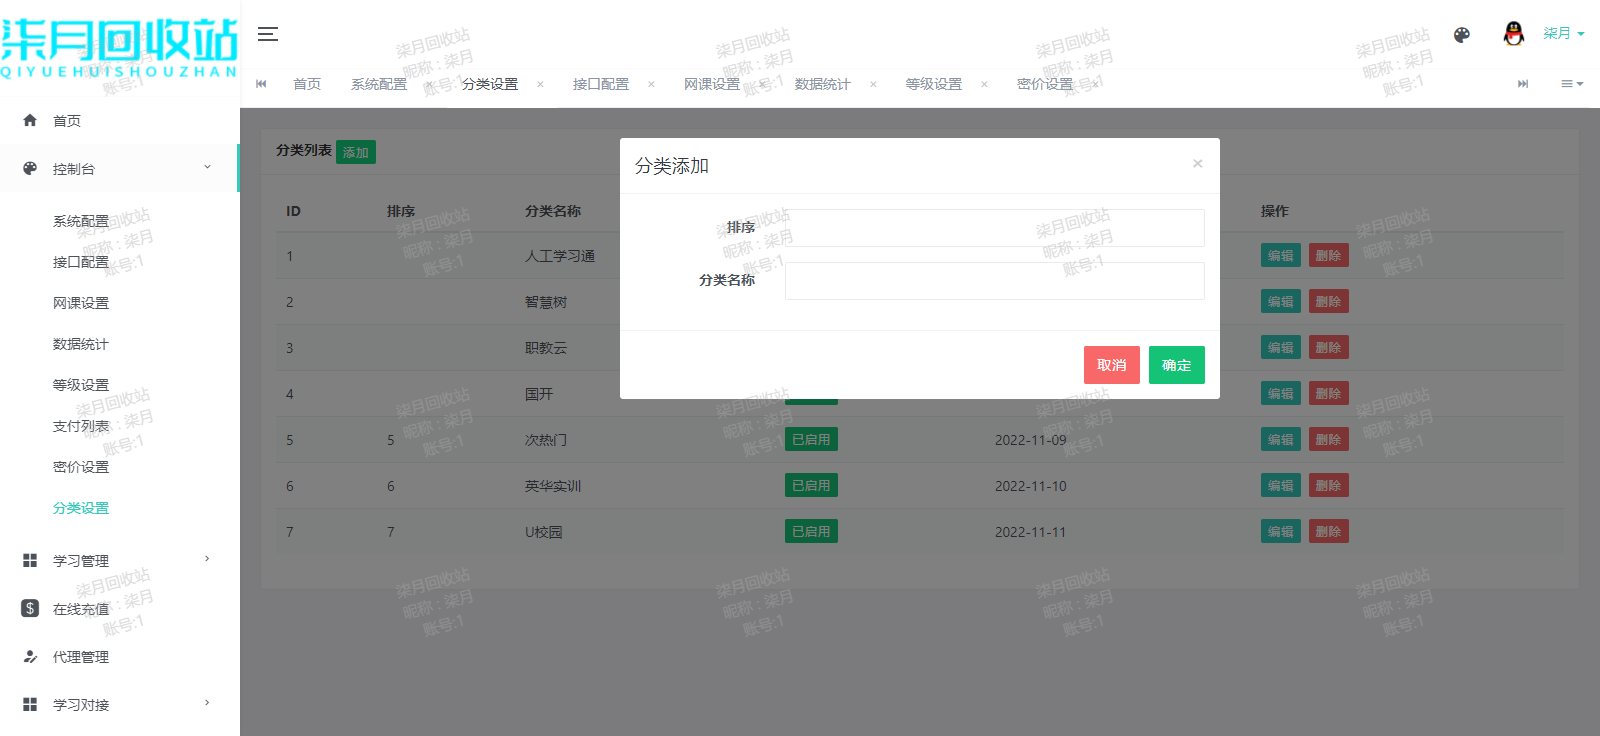1600x736 pixels.
Task: Delete the 次热门 row
Action: tap(1329, 439)
